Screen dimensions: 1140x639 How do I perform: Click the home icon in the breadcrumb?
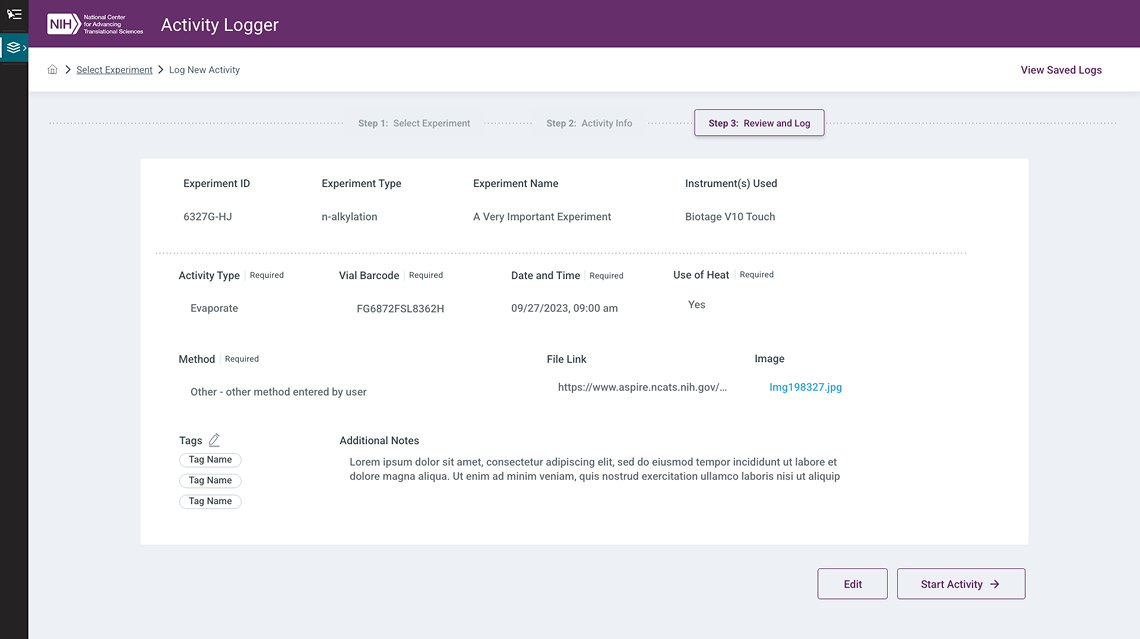coord(52,69)
